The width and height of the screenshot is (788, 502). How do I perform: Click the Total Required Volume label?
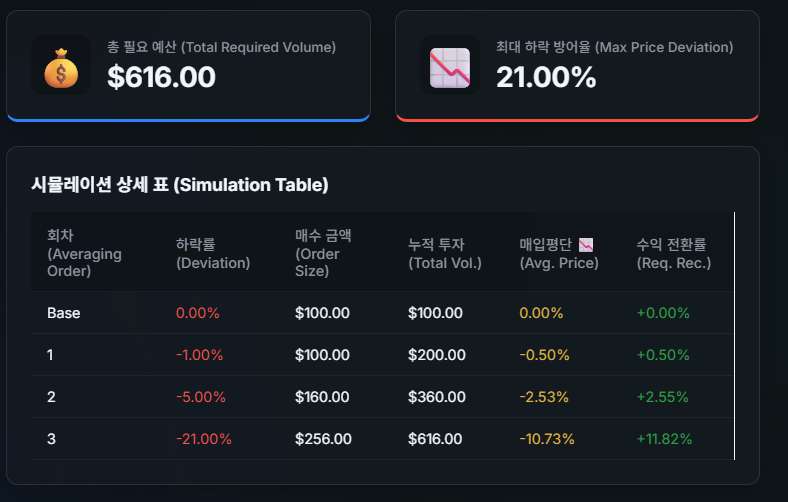coord(221,47)
